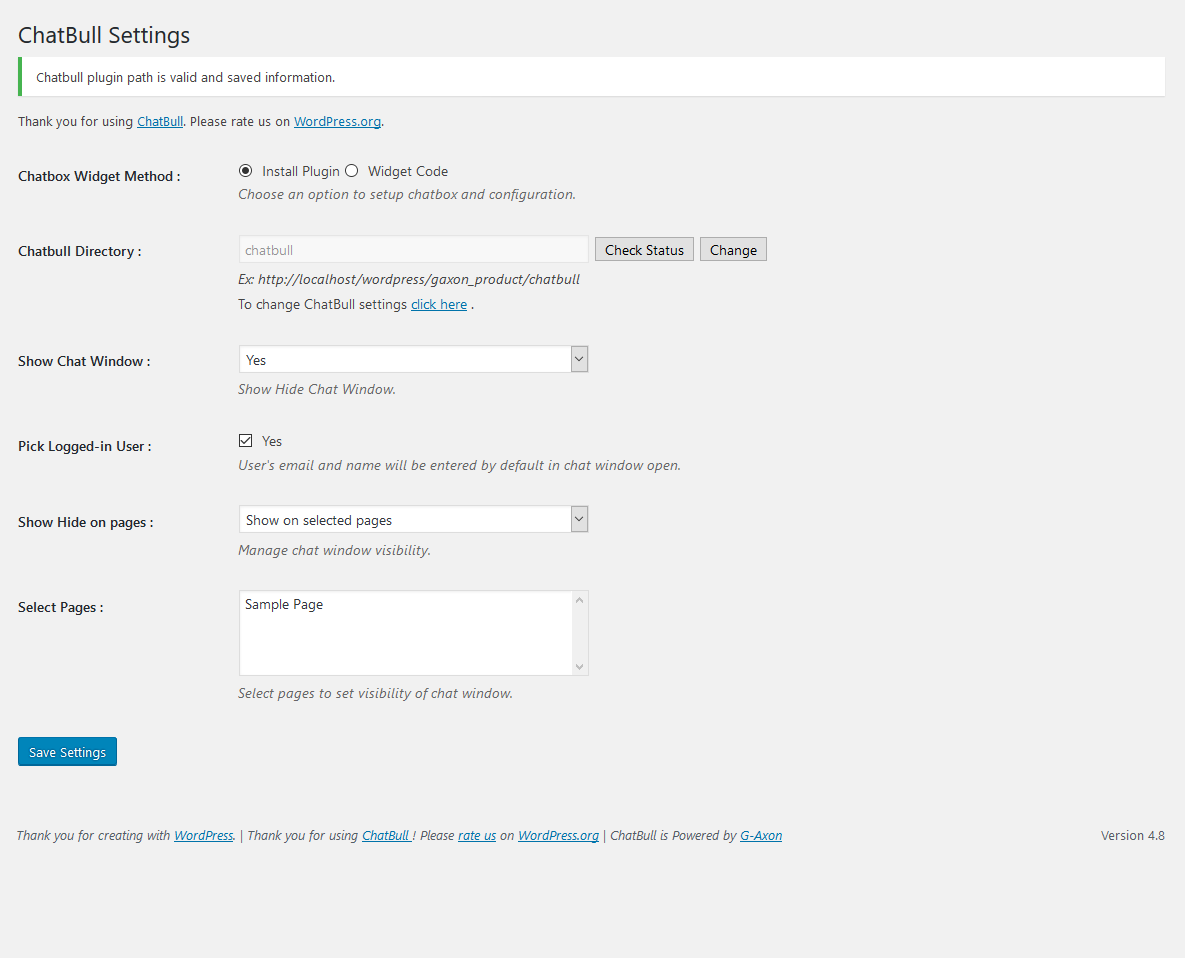The image size is (1185, 958).
Task: Open the footer ChatBull link
Action: pos(386,836)
